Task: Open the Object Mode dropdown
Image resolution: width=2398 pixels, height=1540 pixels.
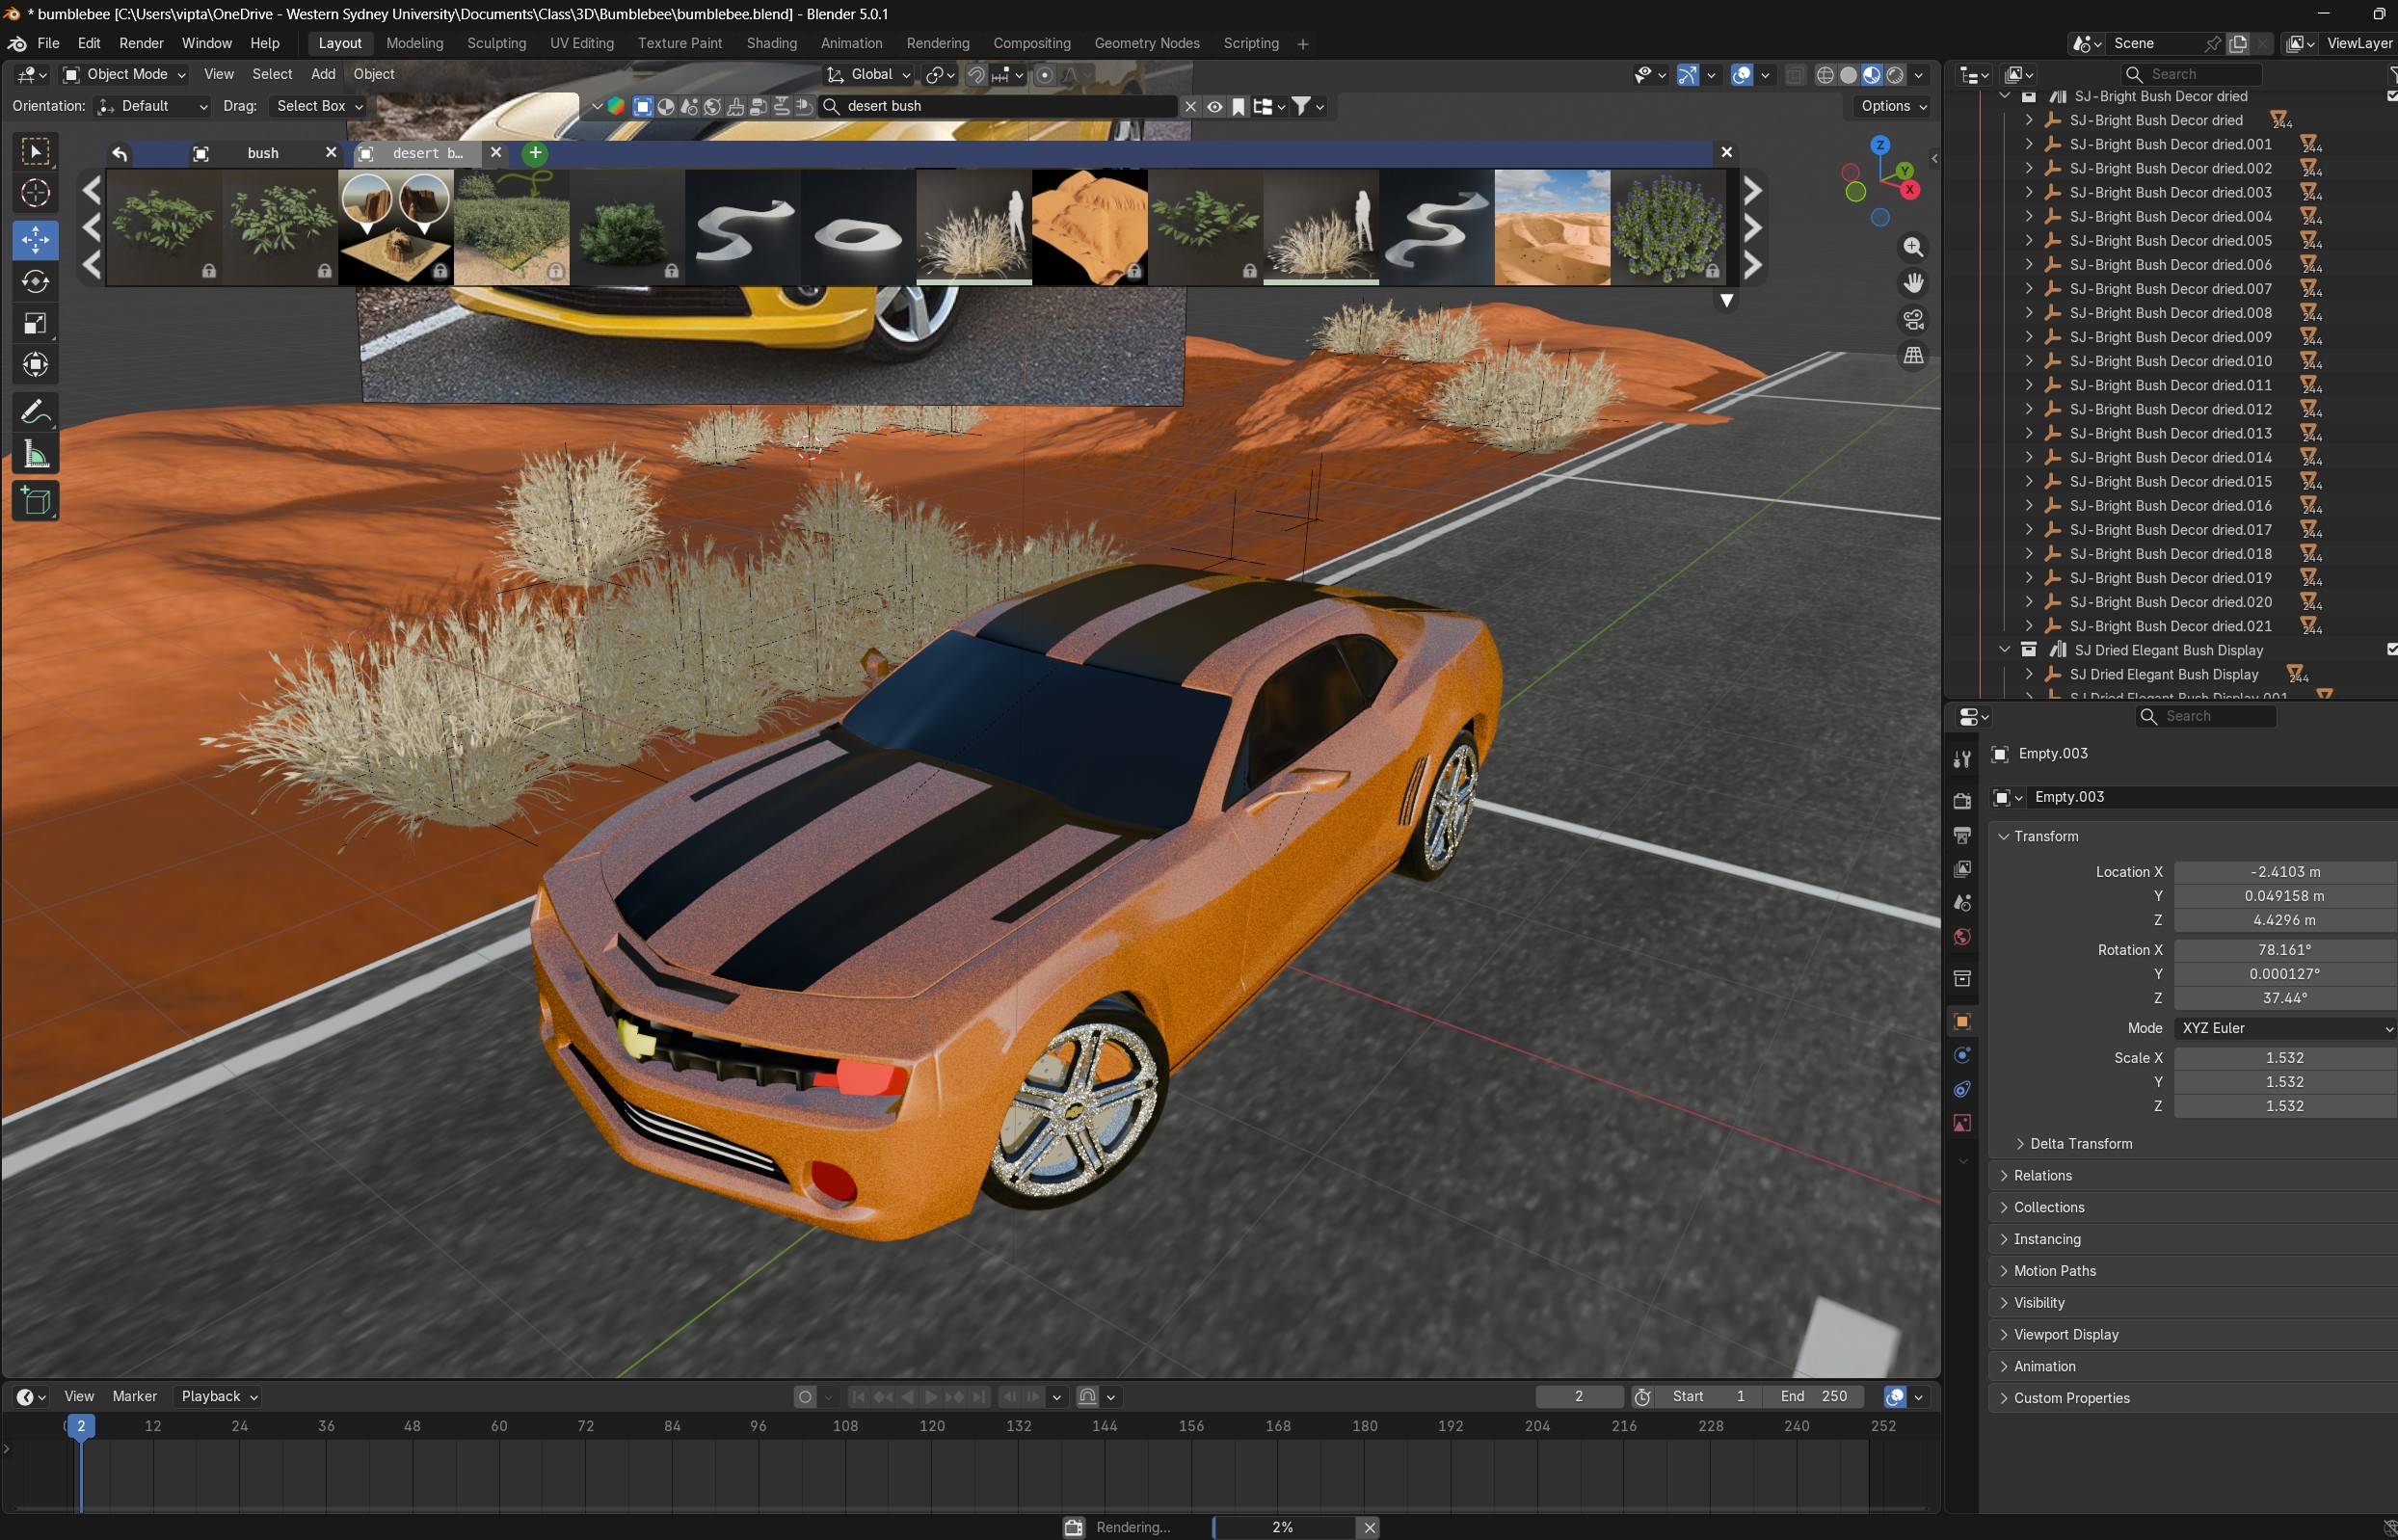Action: 125,74
